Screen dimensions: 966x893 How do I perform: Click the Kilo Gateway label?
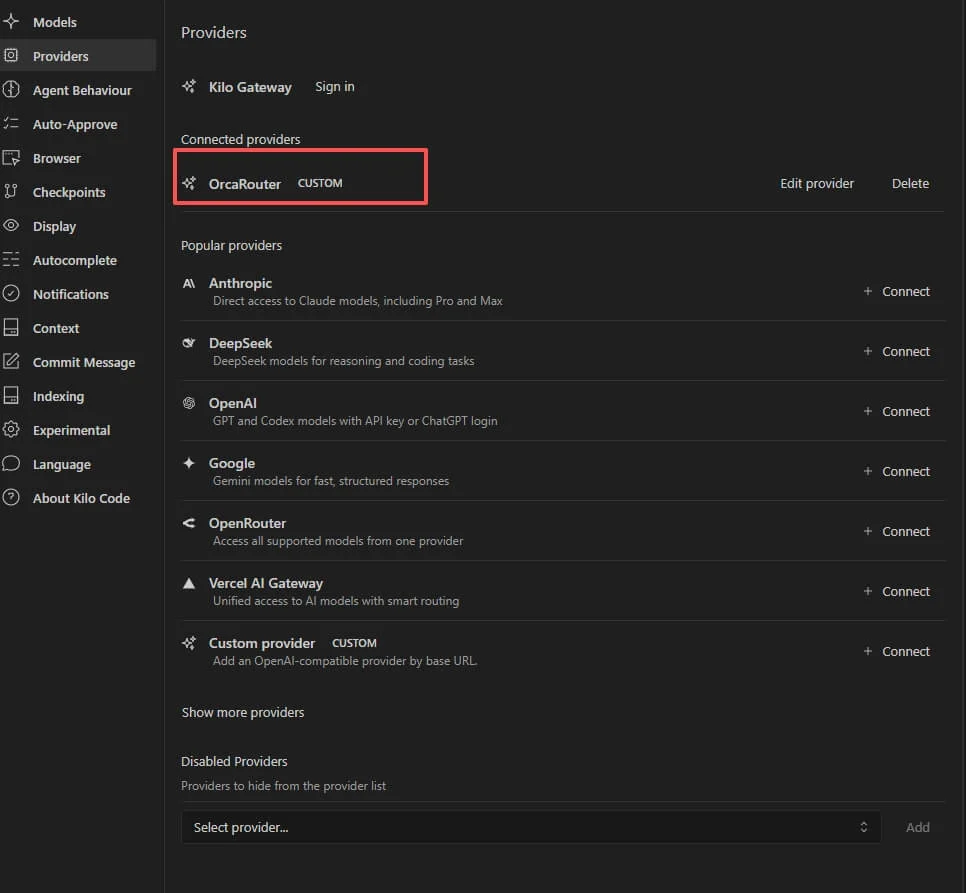tap(250, 87)
